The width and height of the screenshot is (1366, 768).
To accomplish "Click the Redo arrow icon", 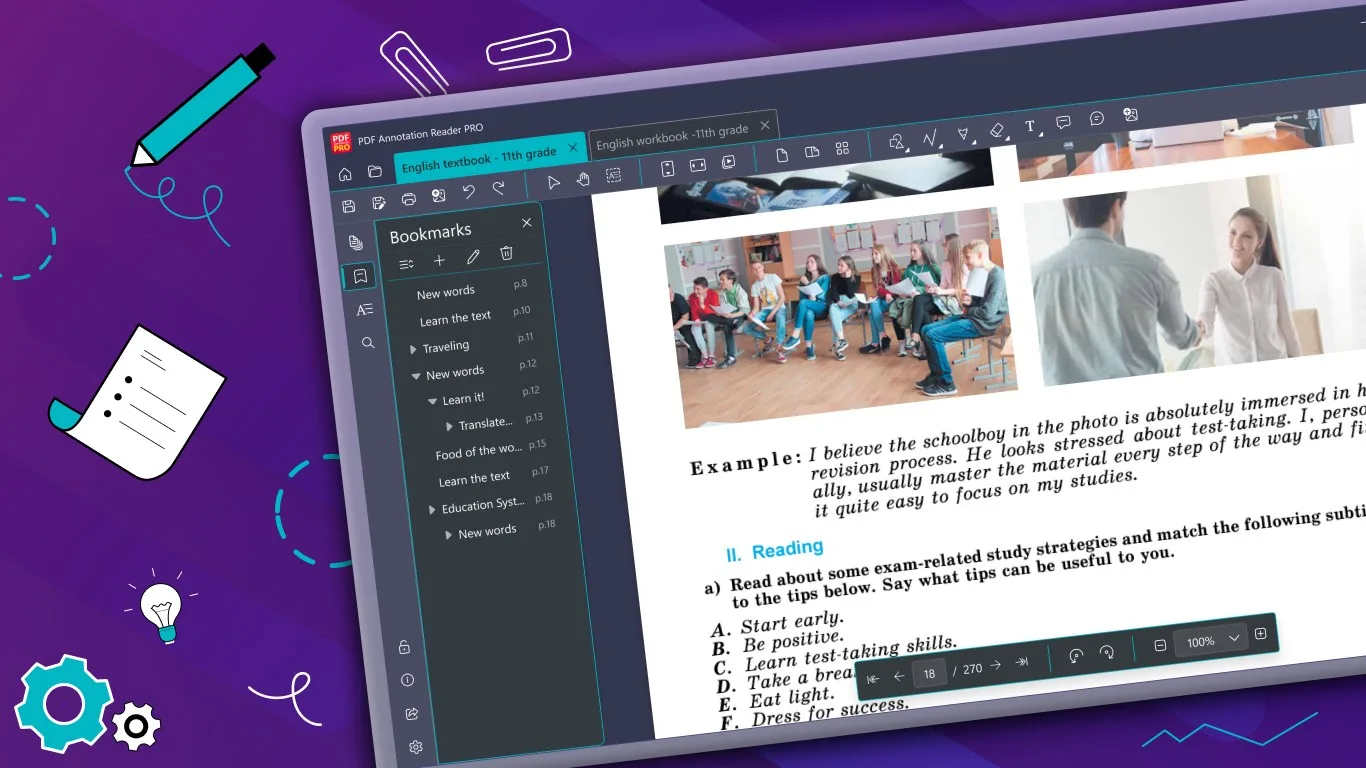I will click(x=498, y=188).
